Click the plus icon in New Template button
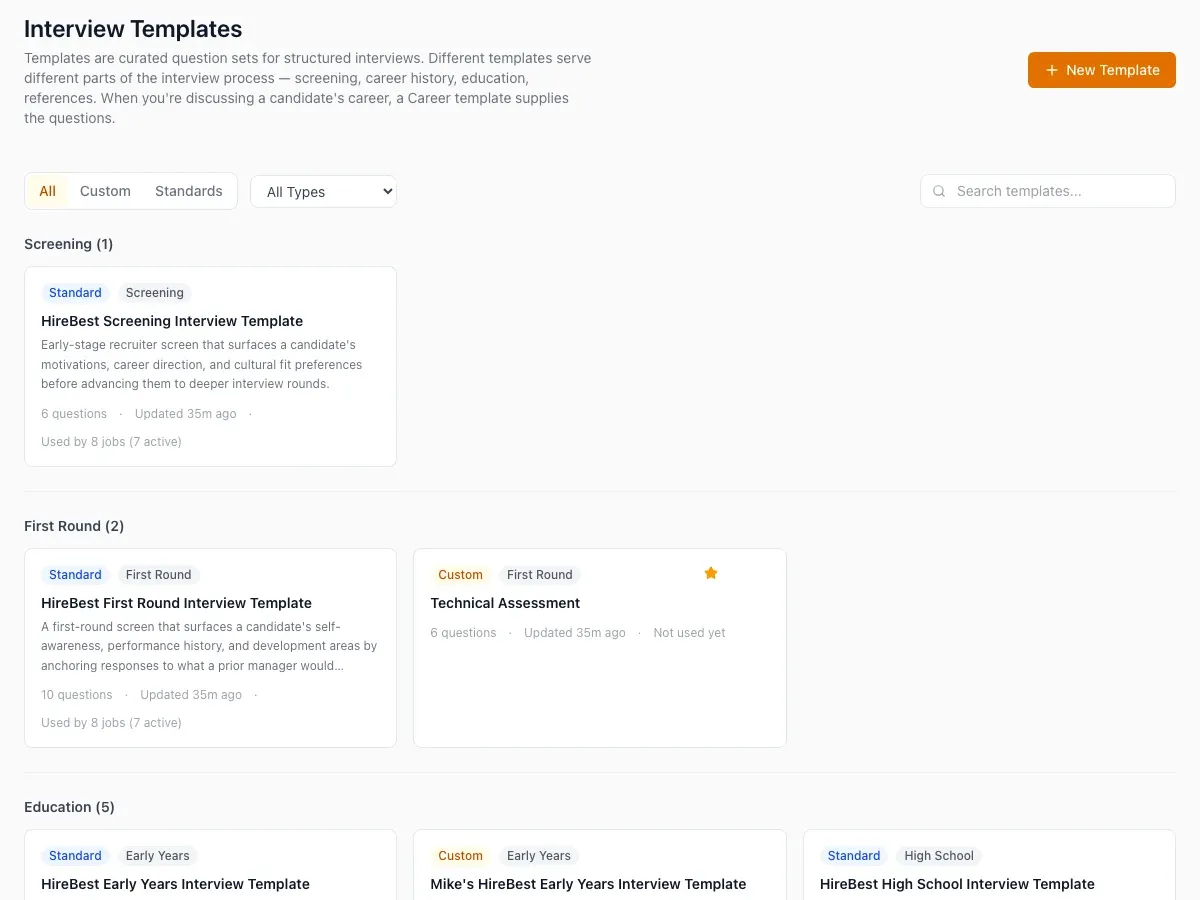 pyautogui.click(x=1051, y=70)
